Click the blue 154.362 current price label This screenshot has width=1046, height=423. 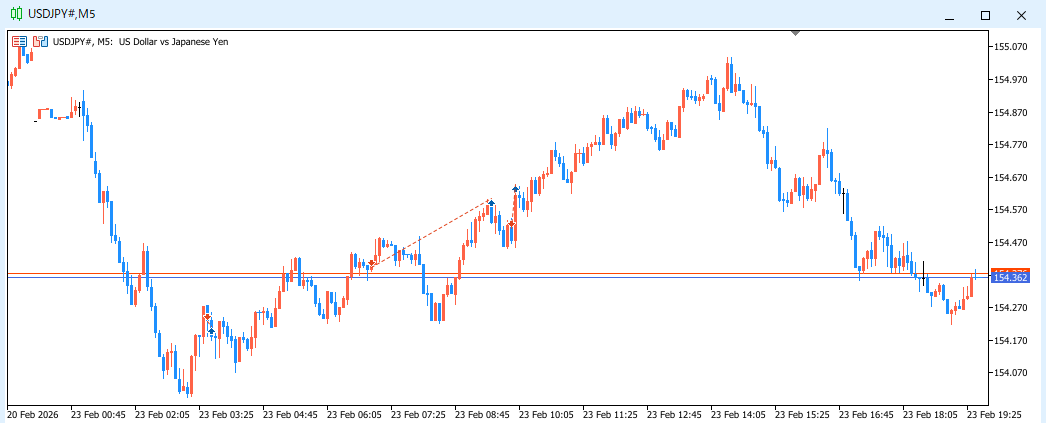point(1010,278)
